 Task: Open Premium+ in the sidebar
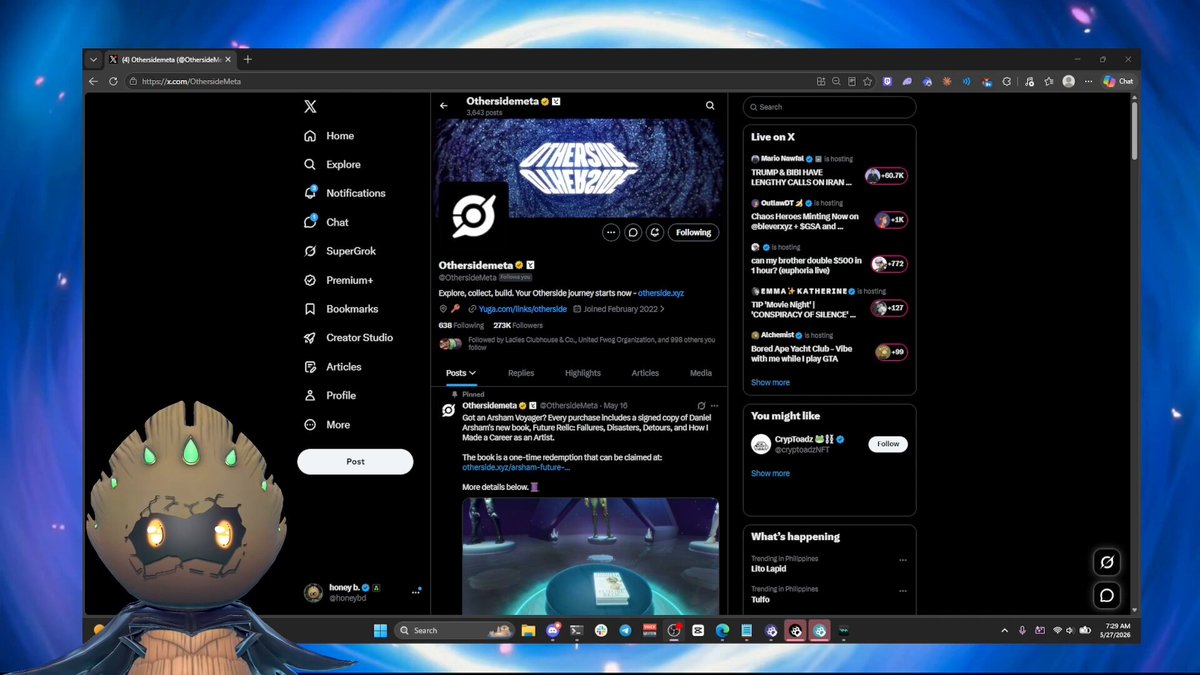pyautogui.click(x=338, y=280)
